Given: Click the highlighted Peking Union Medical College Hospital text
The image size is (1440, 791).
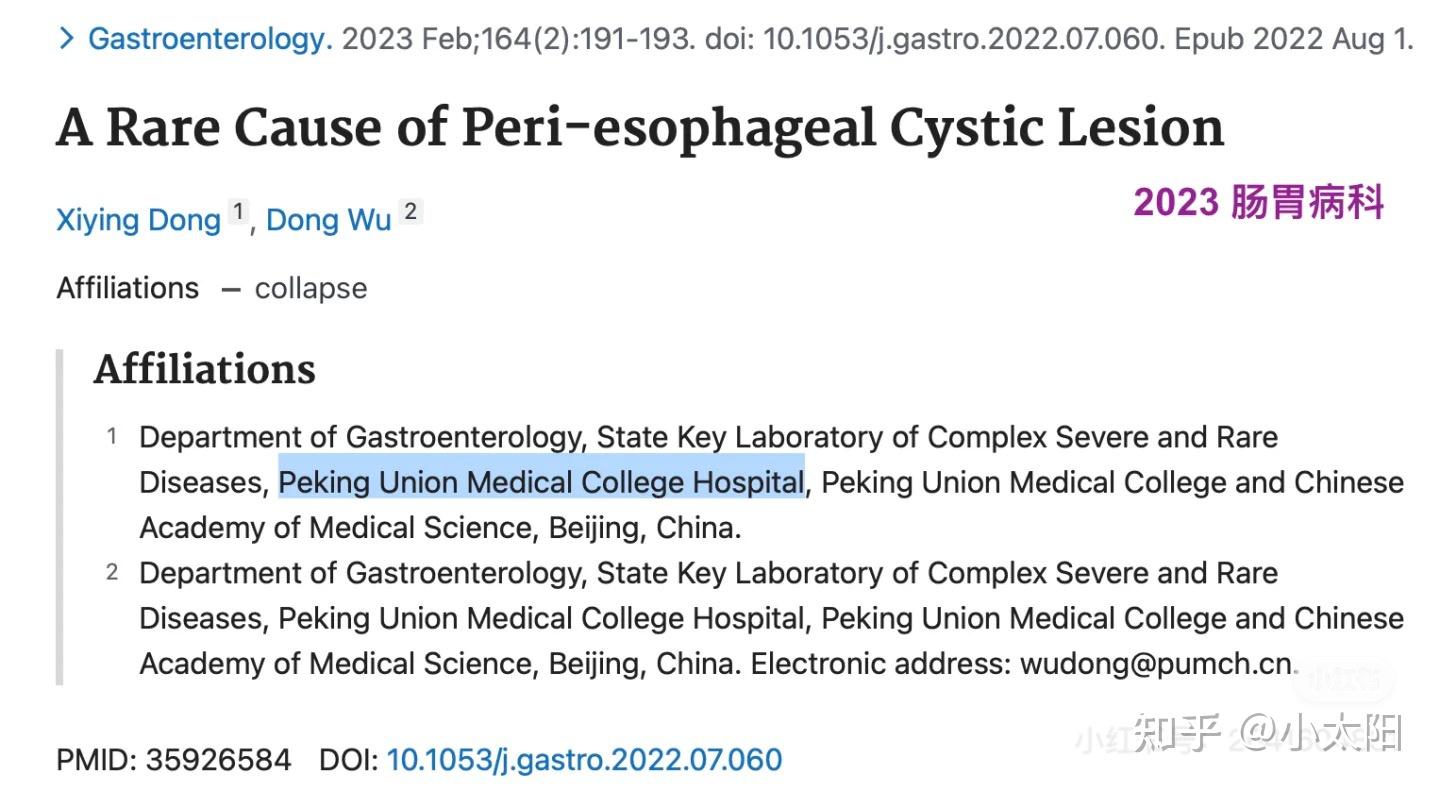Looking at the screenshot, I should 541,483.
